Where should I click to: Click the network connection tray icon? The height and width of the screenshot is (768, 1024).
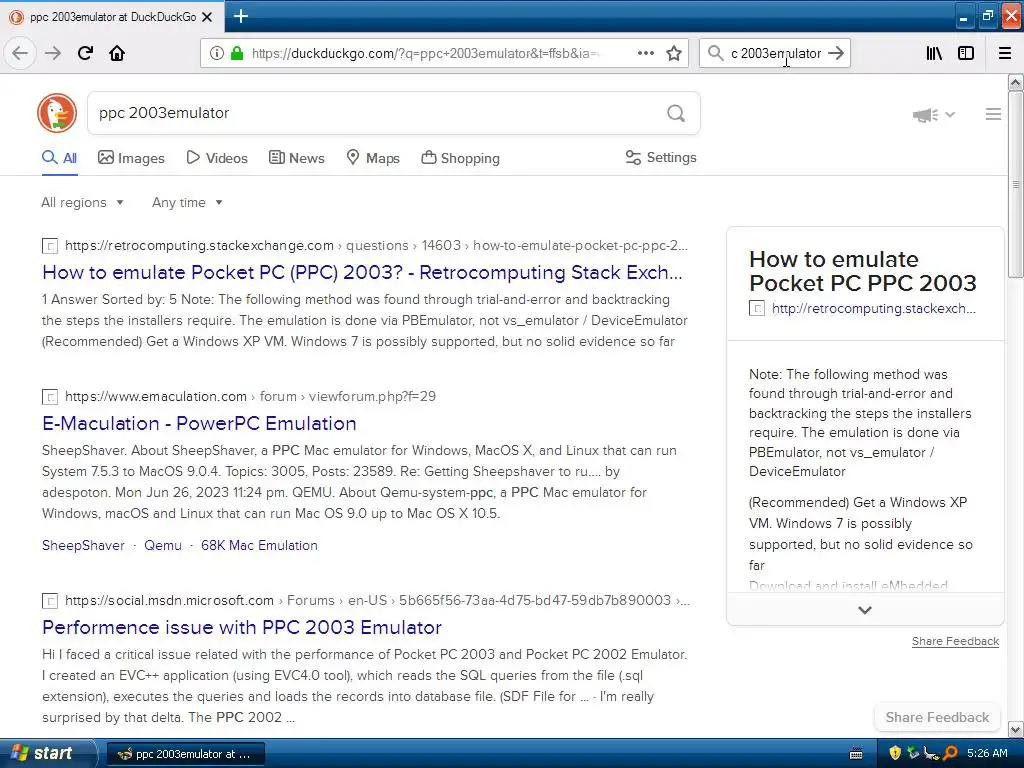(931, 753)
